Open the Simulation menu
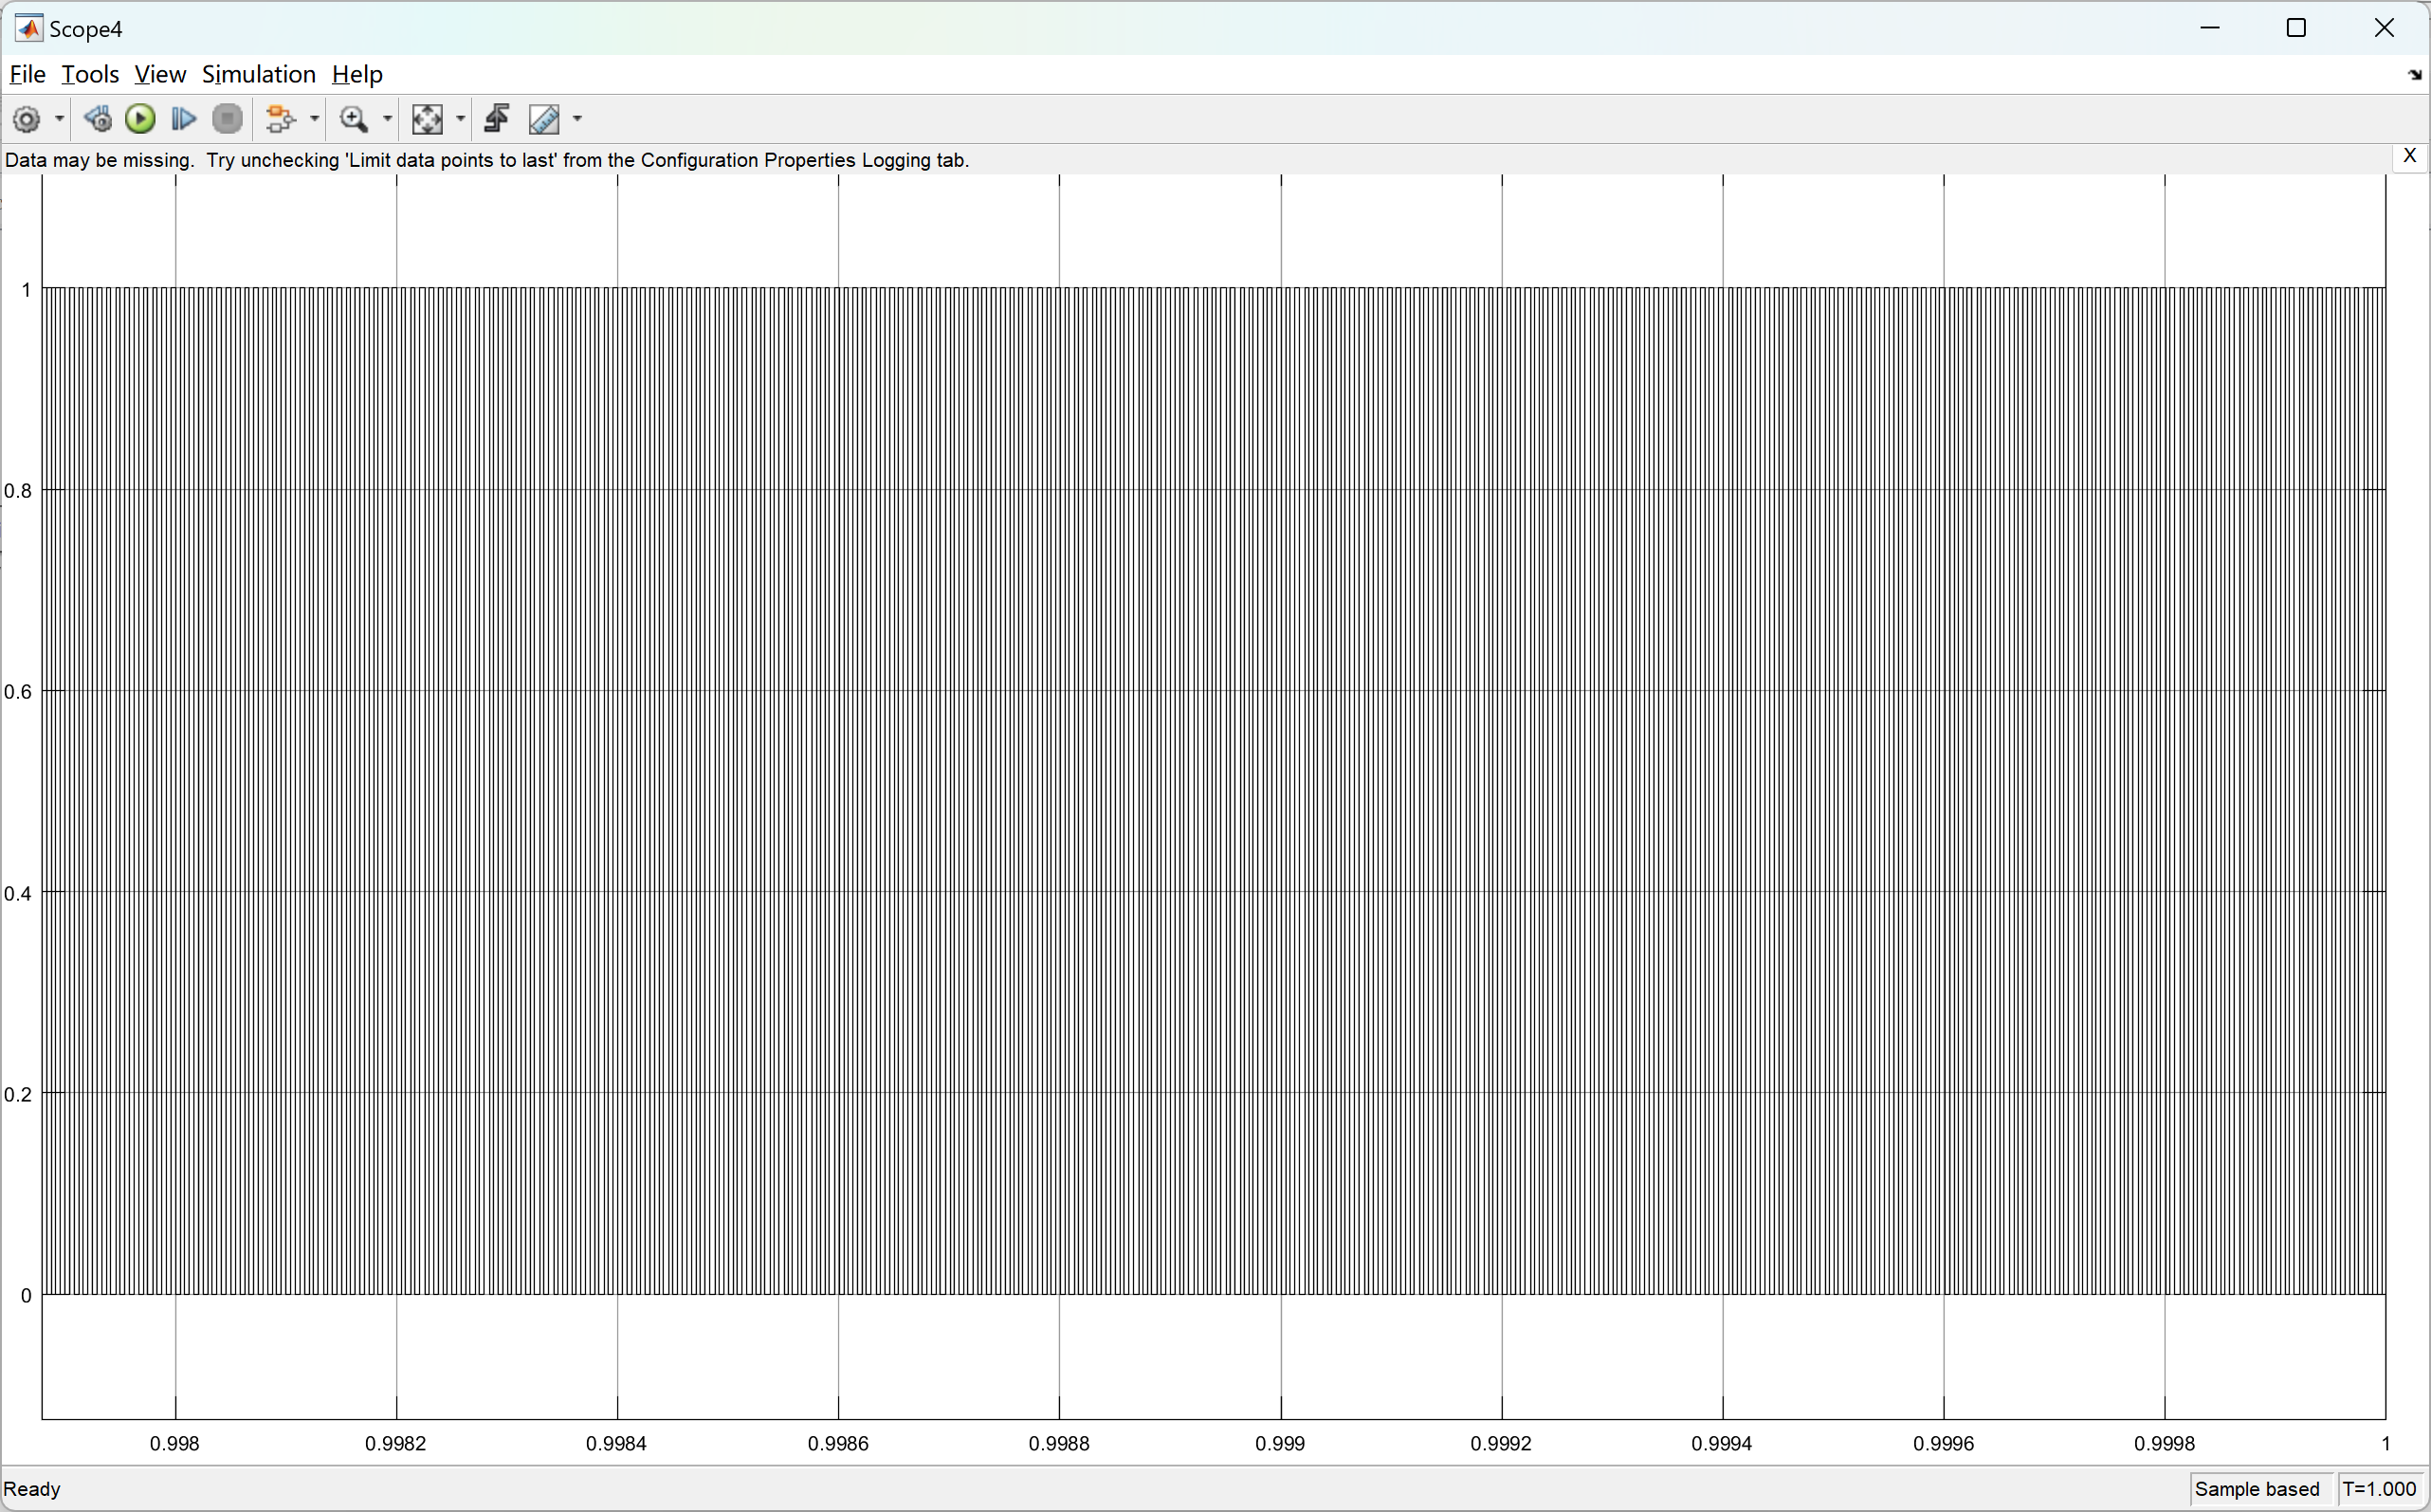Screen dimensions: 2431x1512 258,75
